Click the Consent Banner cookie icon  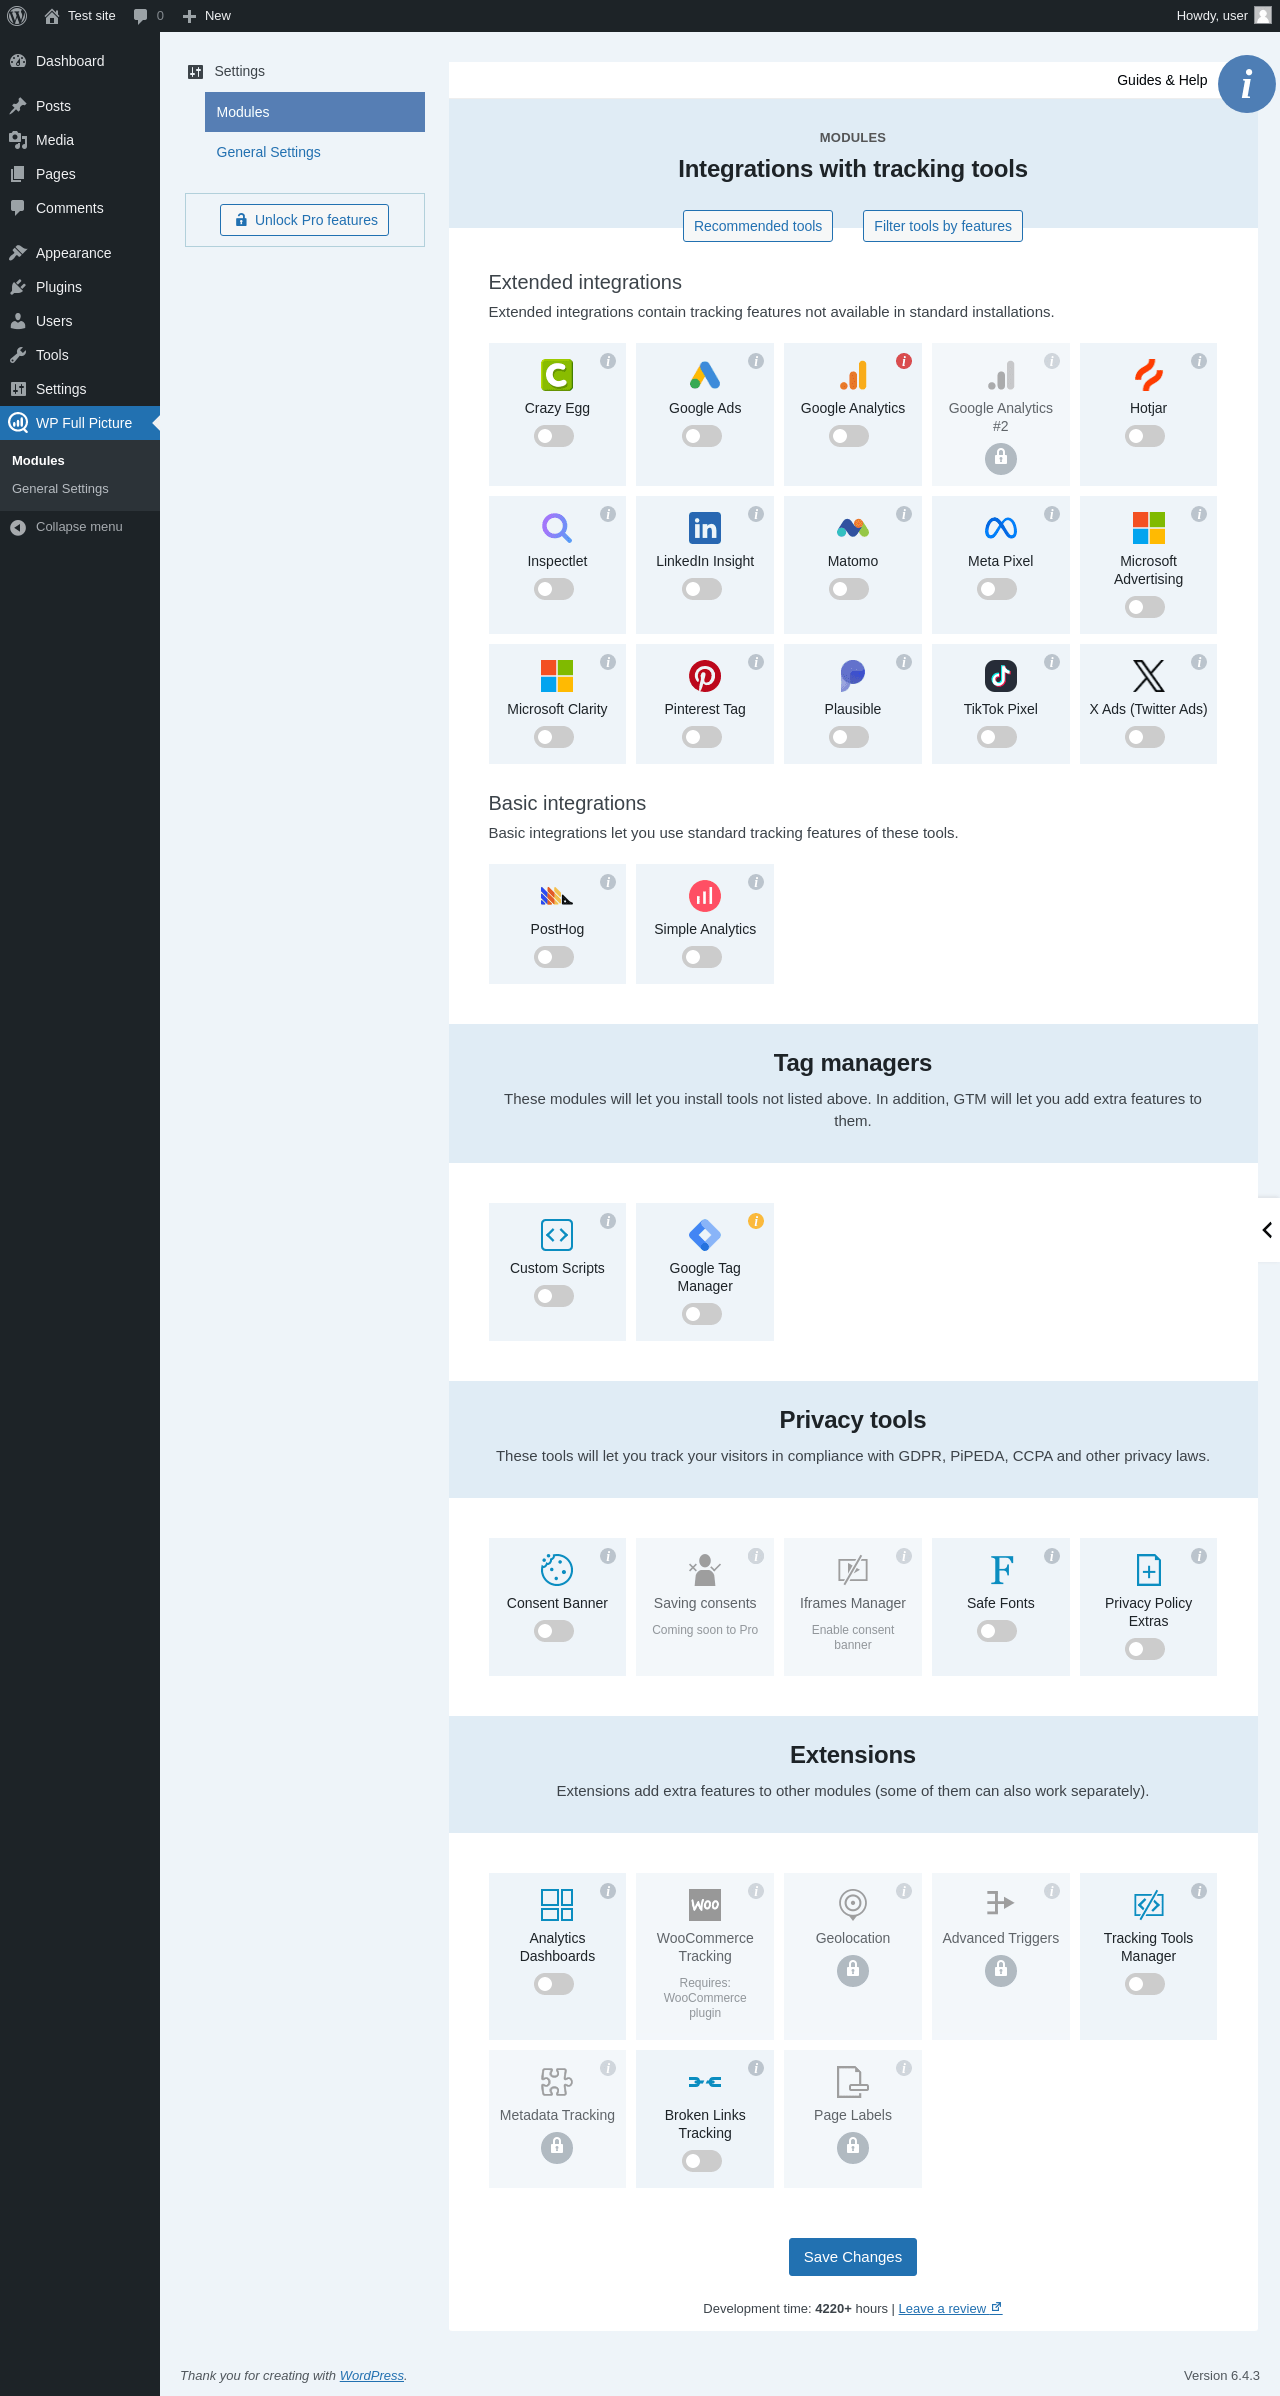coord(557,1570)
